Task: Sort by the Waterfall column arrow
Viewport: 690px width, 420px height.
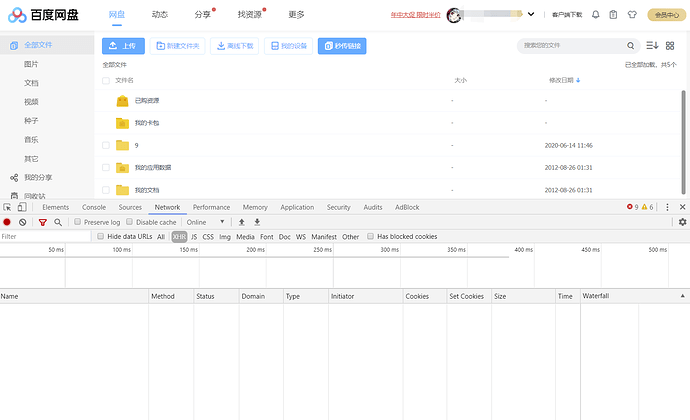Action: coord(683,296)
